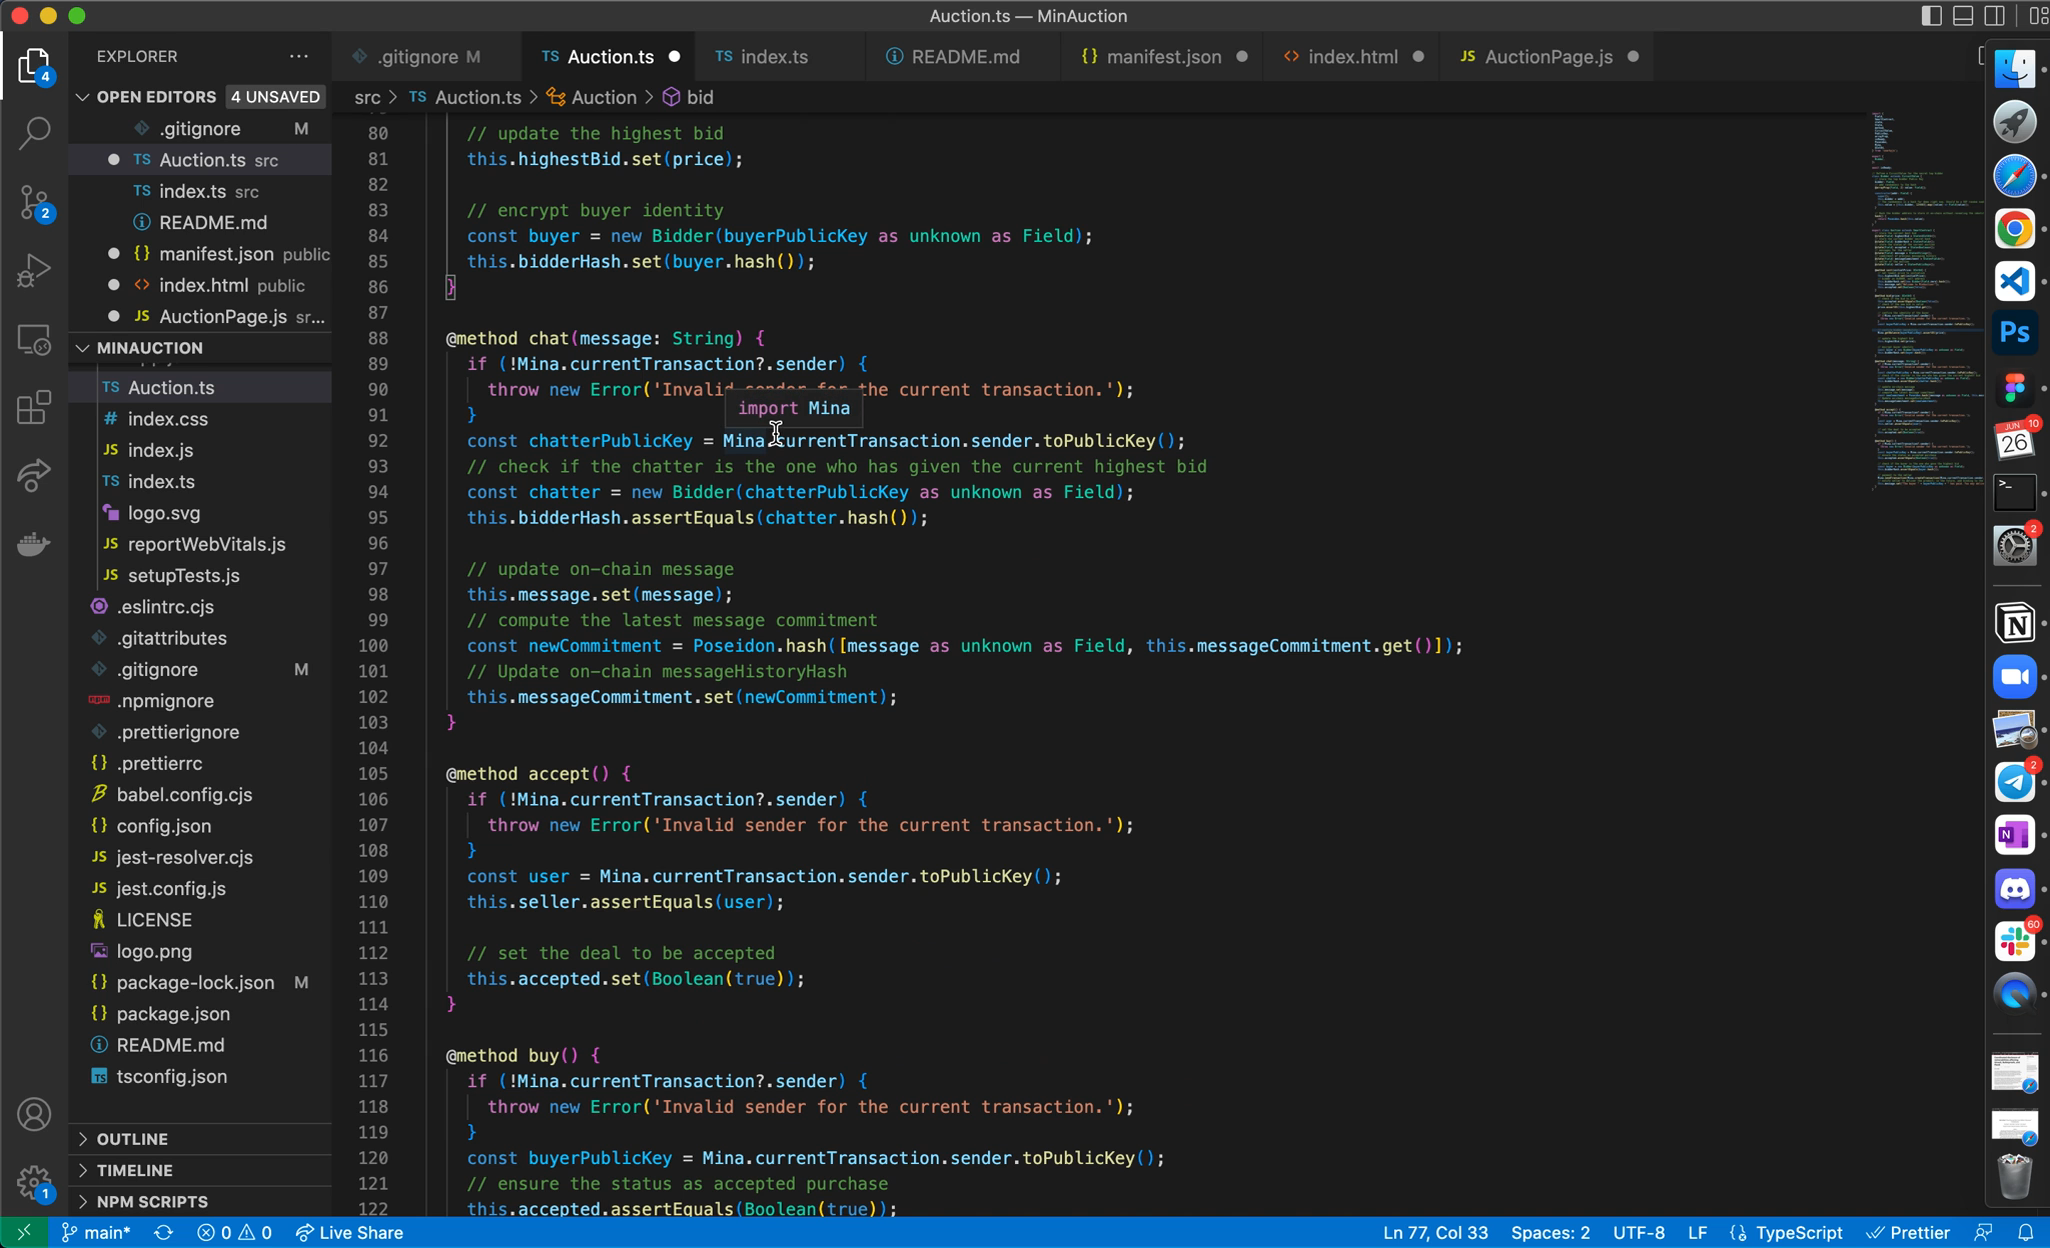Screen dimensions: 2050x1248
Task: Open jest.config.js in file tree
Action: (x=170, y=888)
